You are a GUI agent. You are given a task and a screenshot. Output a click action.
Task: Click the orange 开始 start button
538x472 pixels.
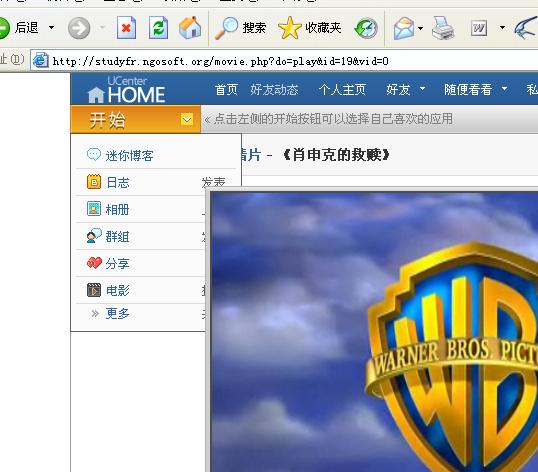tap(135, 119)
